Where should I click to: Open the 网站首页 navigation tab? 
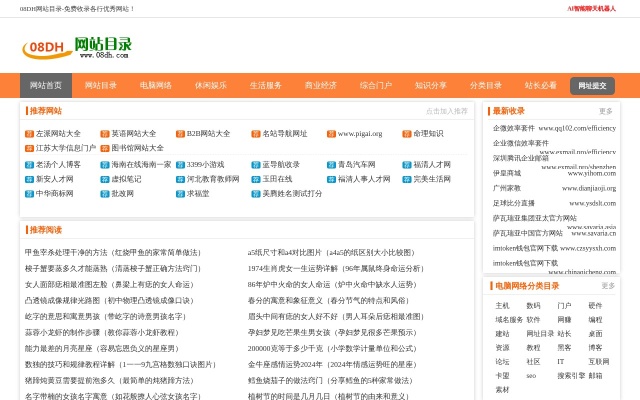pyautogui.click(x=46, y=86)
